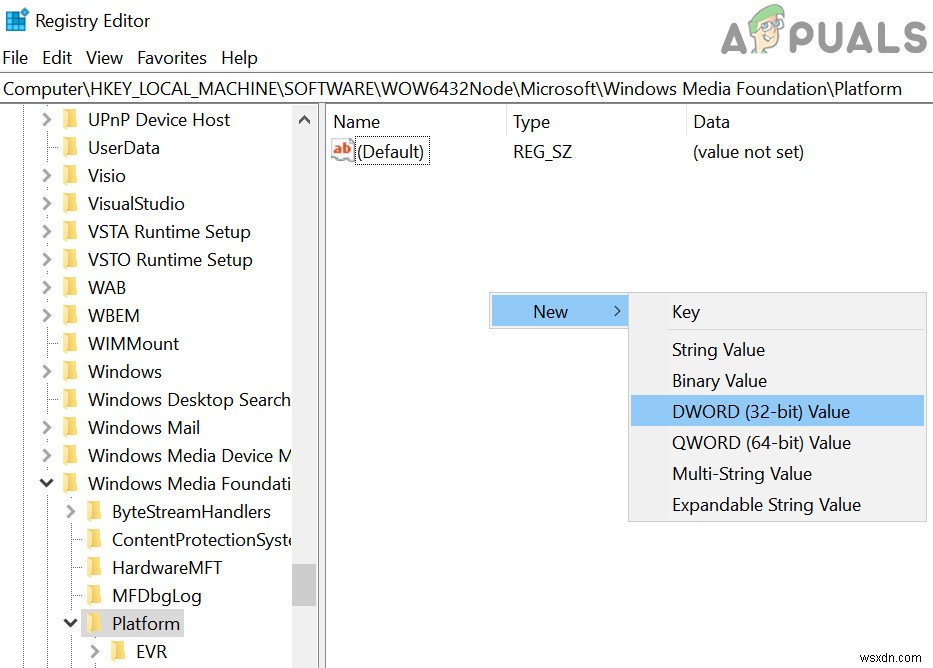Click the Registry Editor app icon in title bar
The width and height of the screenshot is (933, 668).
click(16, 20)
